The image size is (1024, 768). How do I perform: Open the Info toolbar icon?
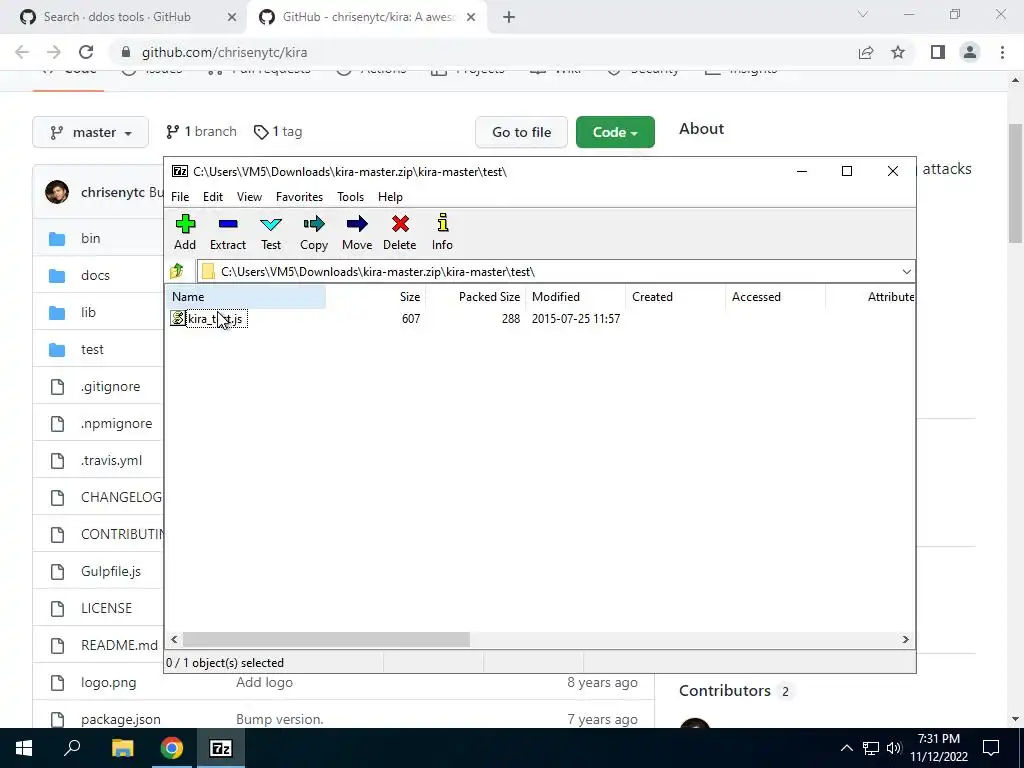[442, 232]
